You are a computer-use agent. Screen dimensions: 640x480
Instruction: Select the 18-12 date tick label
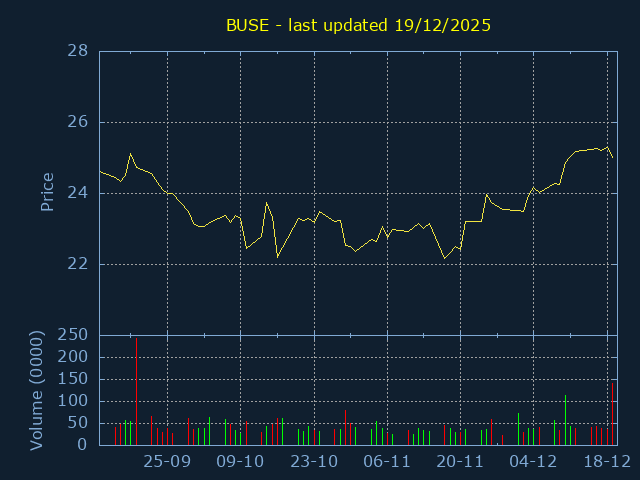click(x=606, y=462)
